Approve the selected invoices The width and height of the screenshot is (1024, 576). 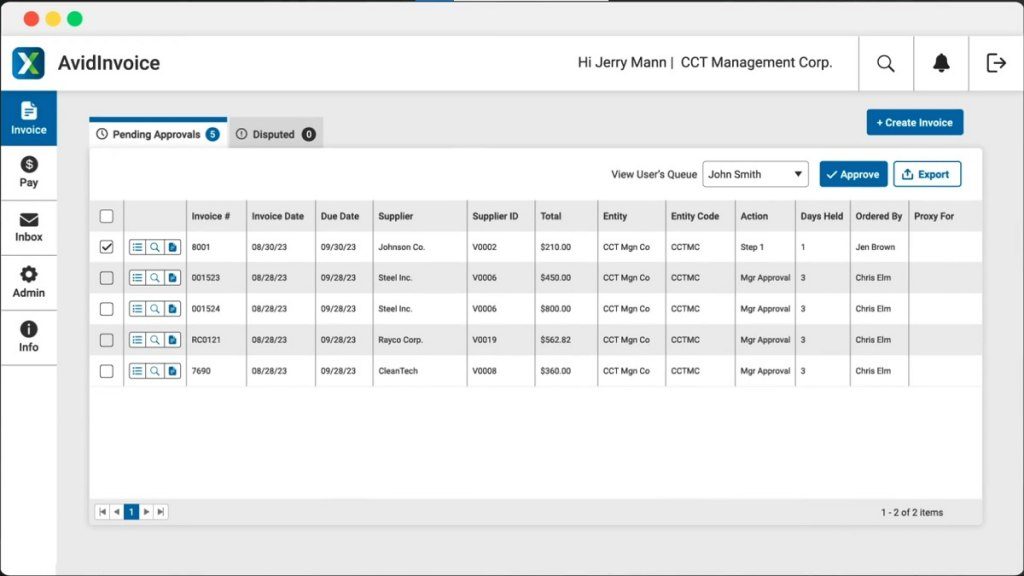pyautogui.click(x=852, y=173)
